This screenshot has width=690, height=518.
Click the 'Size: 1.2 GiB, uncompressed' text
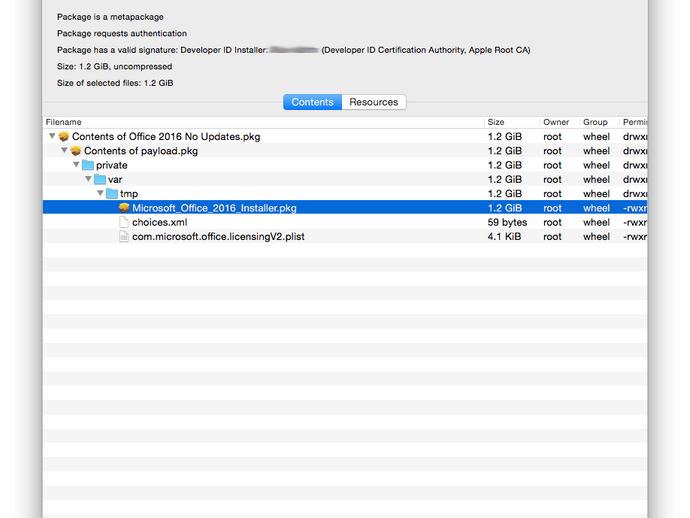point(114,66)
